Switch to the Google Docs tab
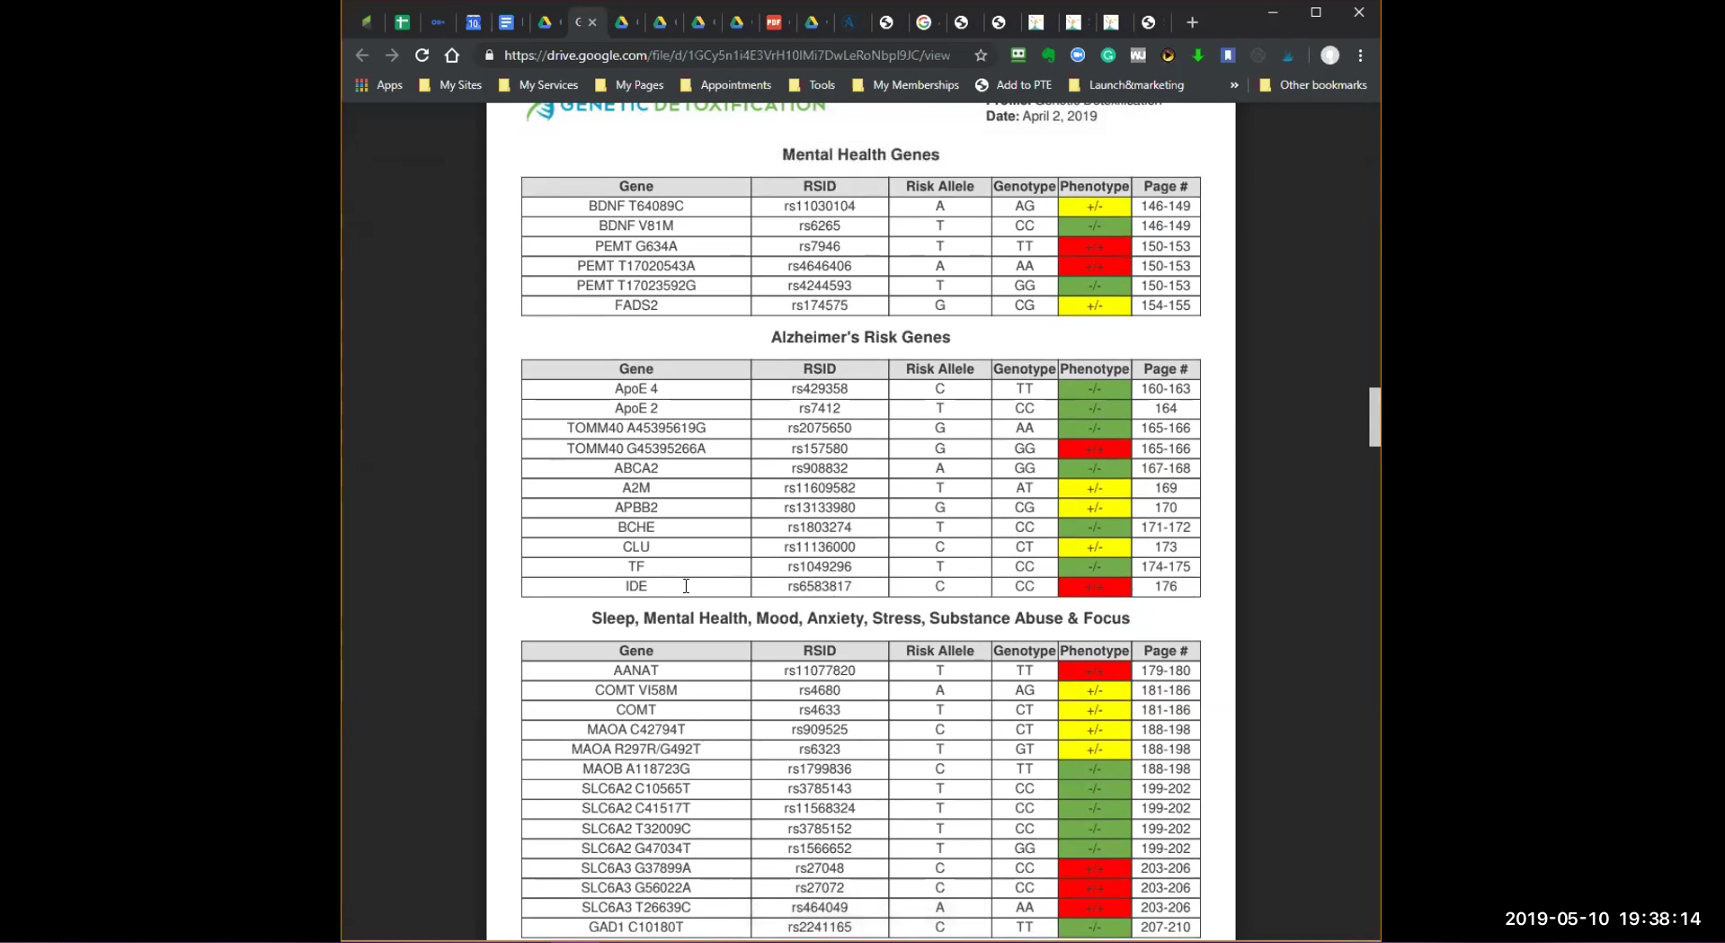This screenshot has height=943, width=1725. 507,22
